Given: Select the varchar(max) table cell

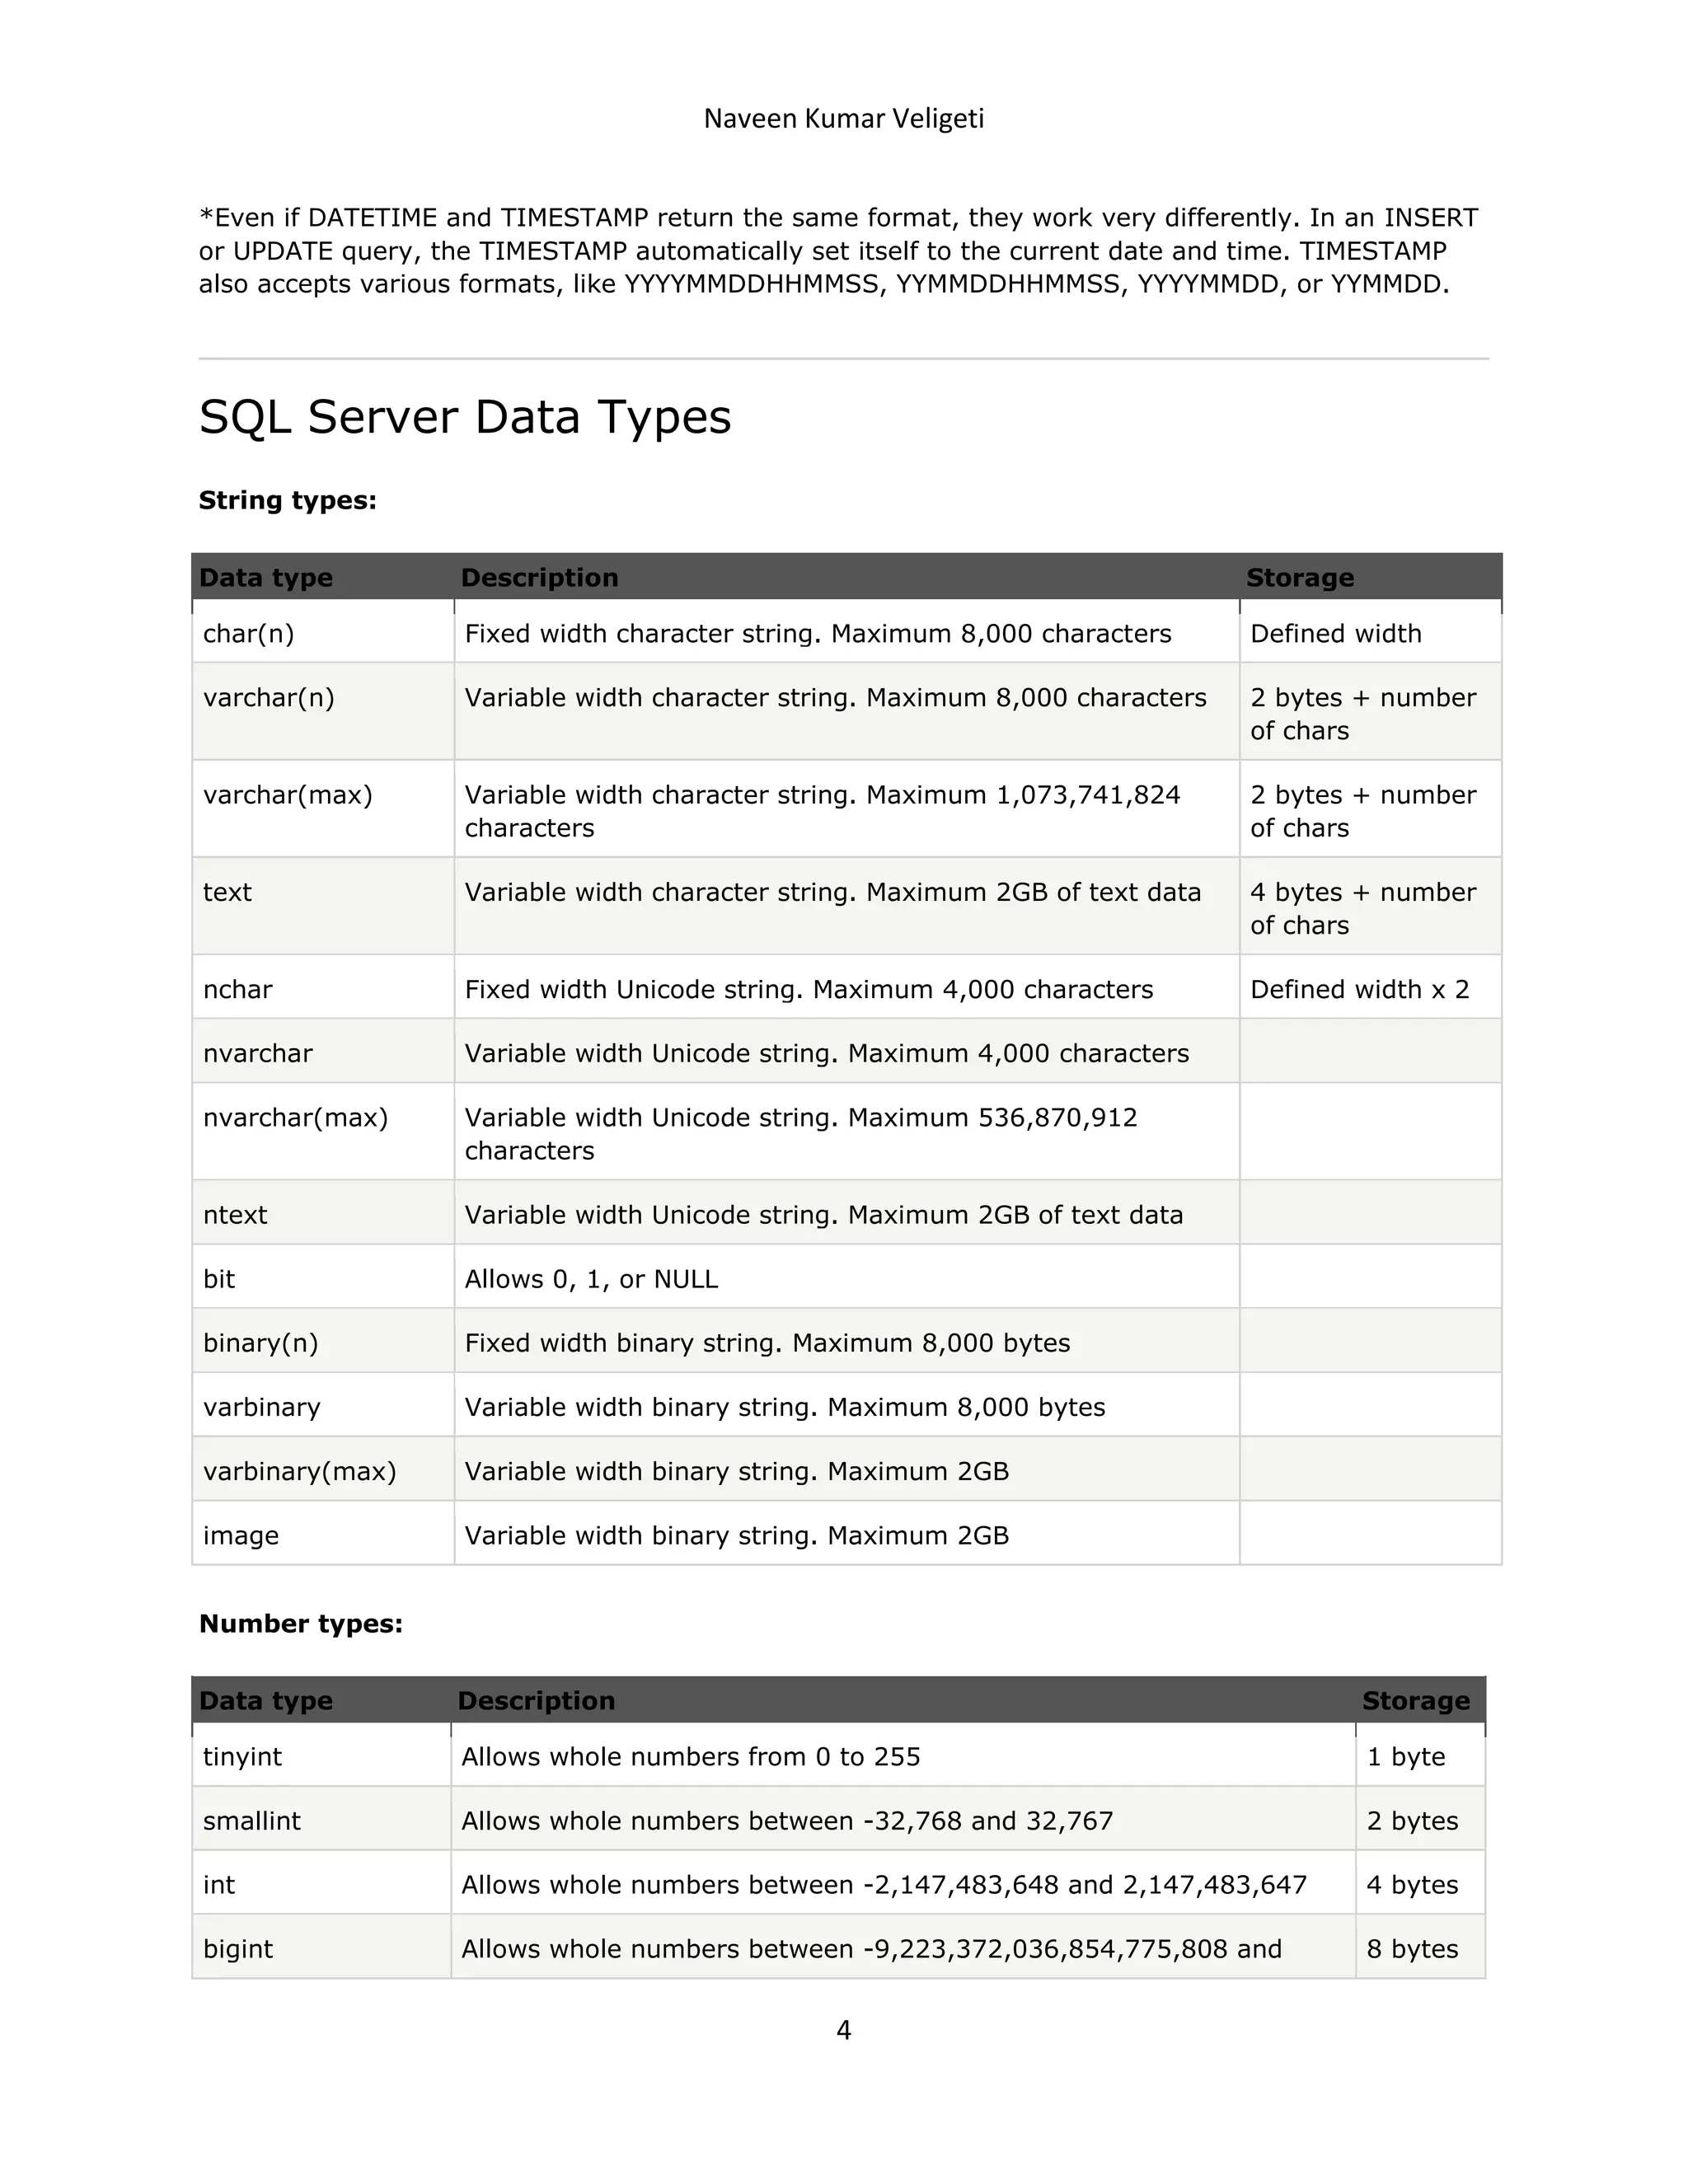Looking at the screenshot, I should pos(323,809).
